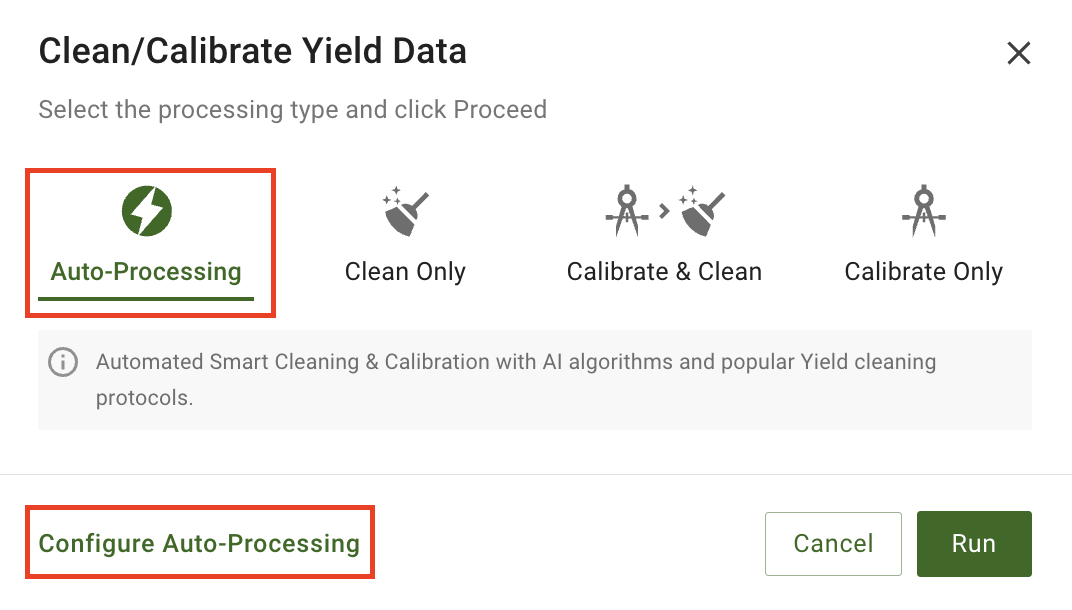Click the compass icon above Calibrate Only

point(923,211)
